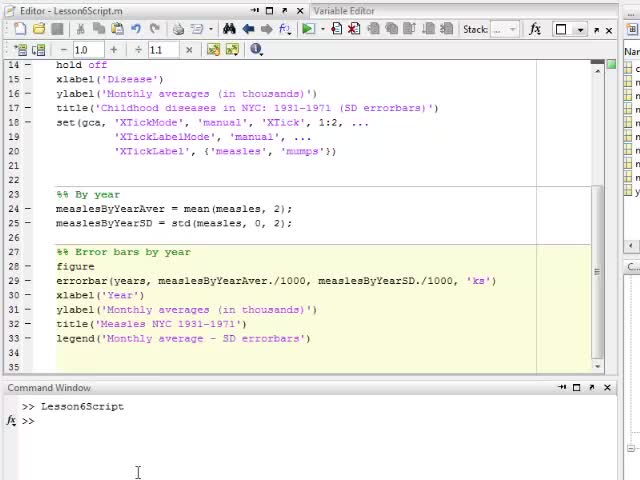640x480 pixels.
Task: Toggle breakpoint dash on line 29
Action: point(28,281)
